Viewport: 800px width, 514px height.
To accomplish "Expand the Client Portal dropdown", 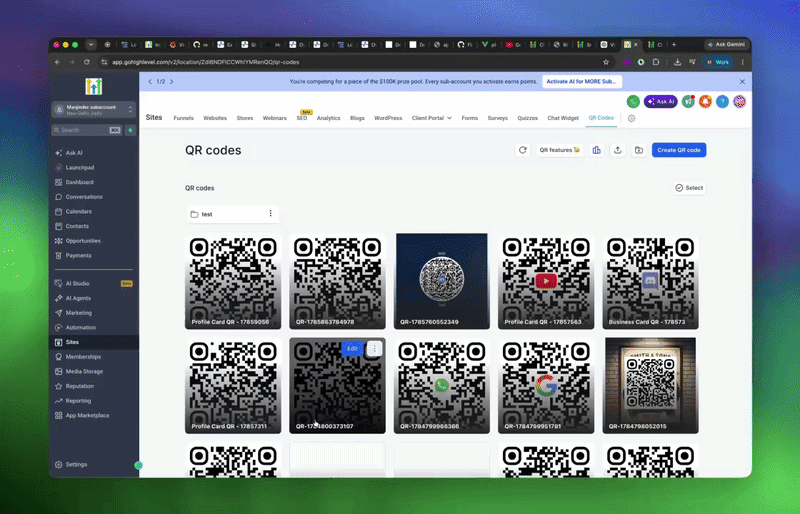I will click(432, 118).
